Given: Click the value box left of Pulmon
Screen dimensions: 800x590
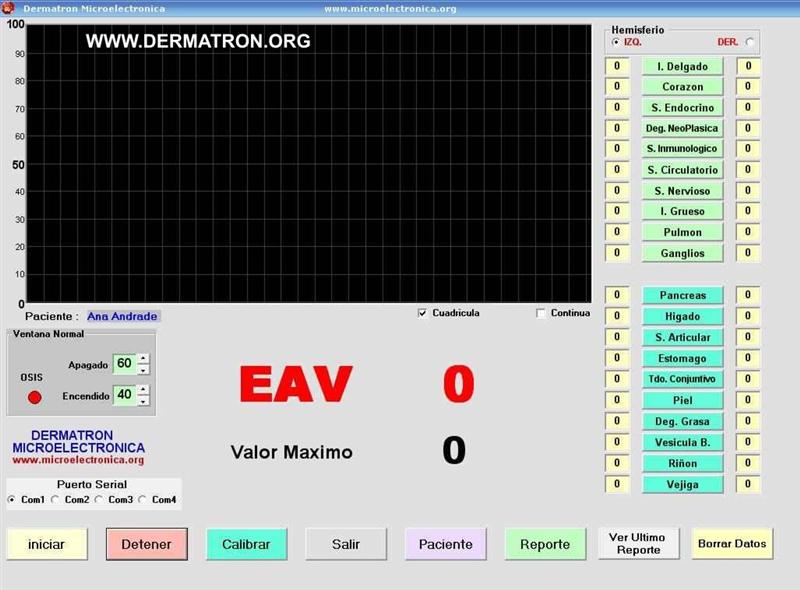Looking at the screenshot, I should coord(617,232).
